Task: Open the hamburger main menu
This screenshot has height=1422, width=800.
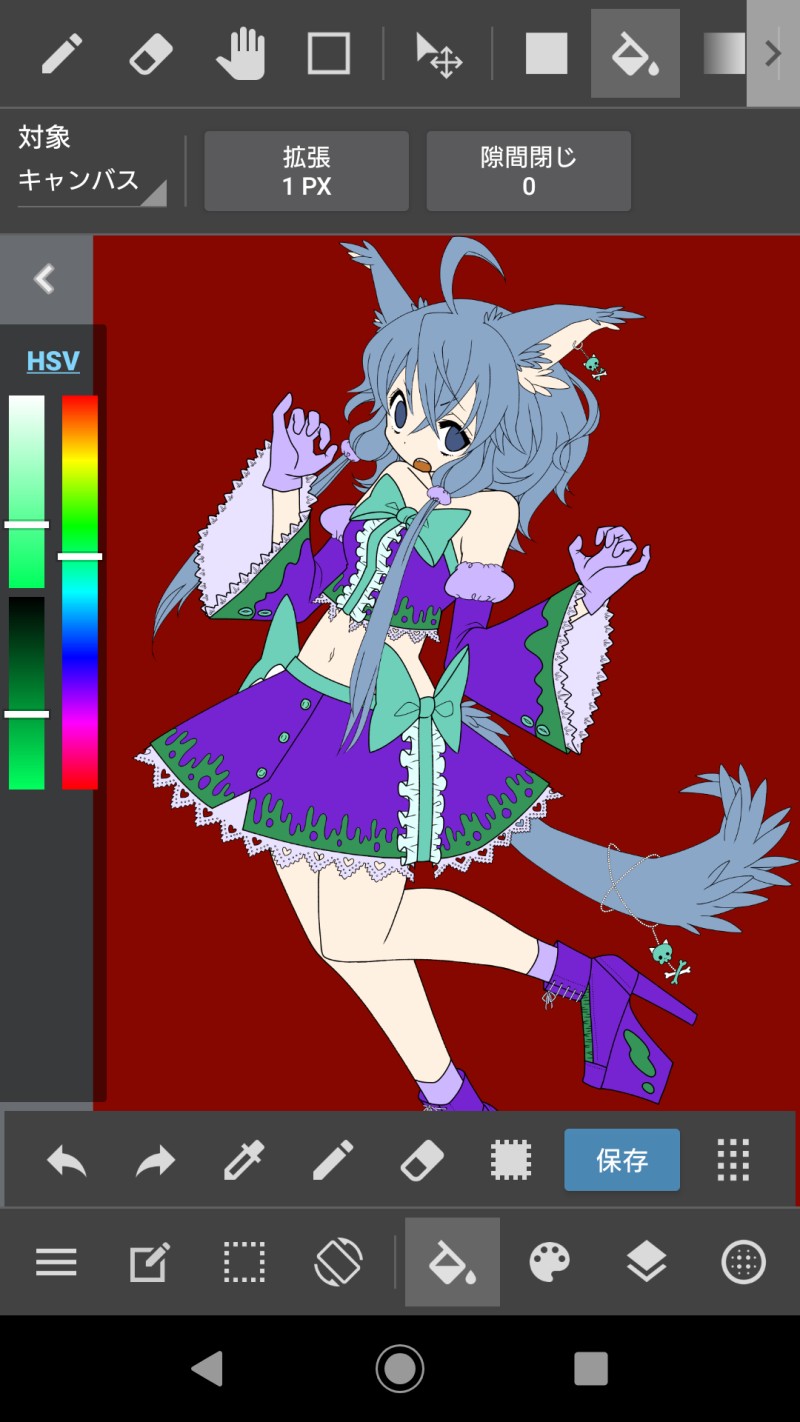Action: coord(56,1262)
